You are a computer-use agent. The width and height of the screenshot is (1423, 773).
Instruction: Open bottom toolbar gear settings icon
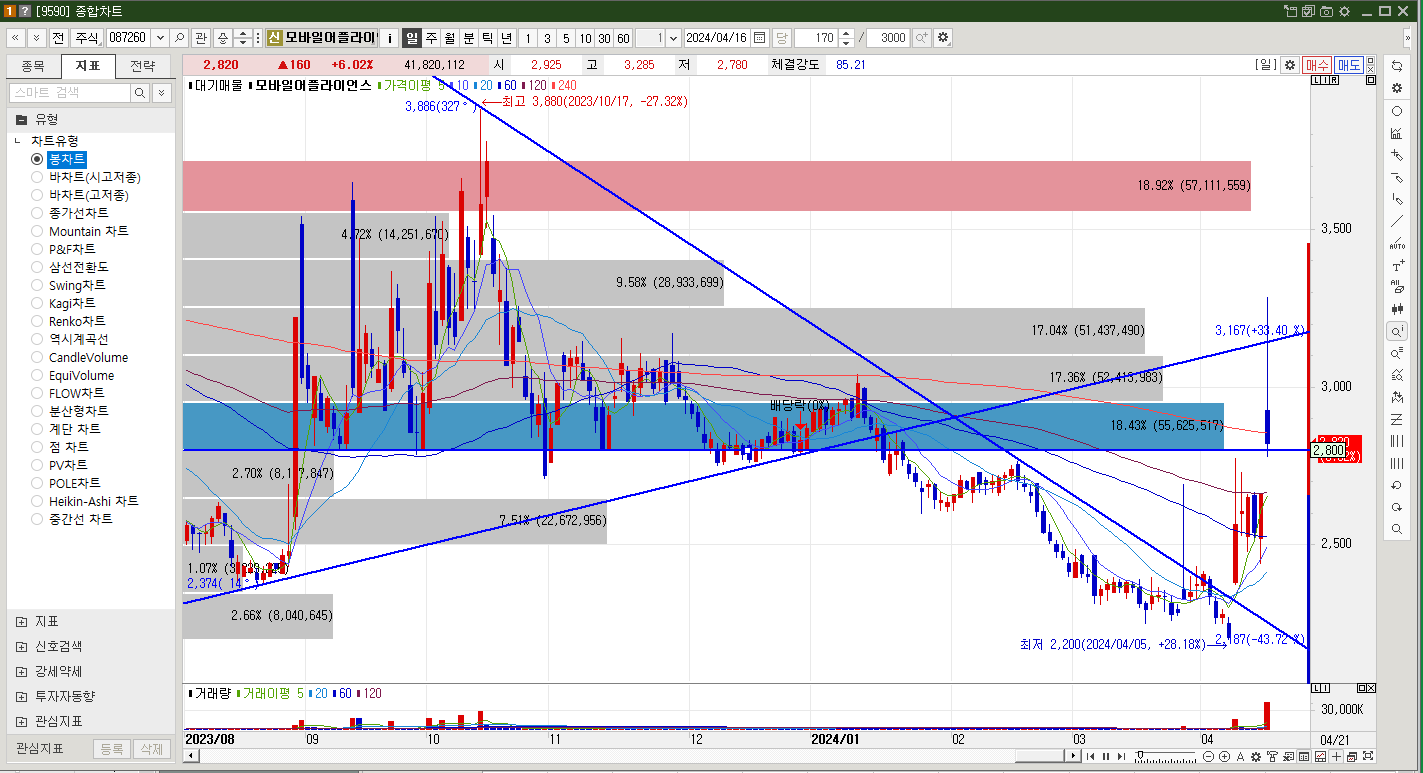(x=1256, y=756)
